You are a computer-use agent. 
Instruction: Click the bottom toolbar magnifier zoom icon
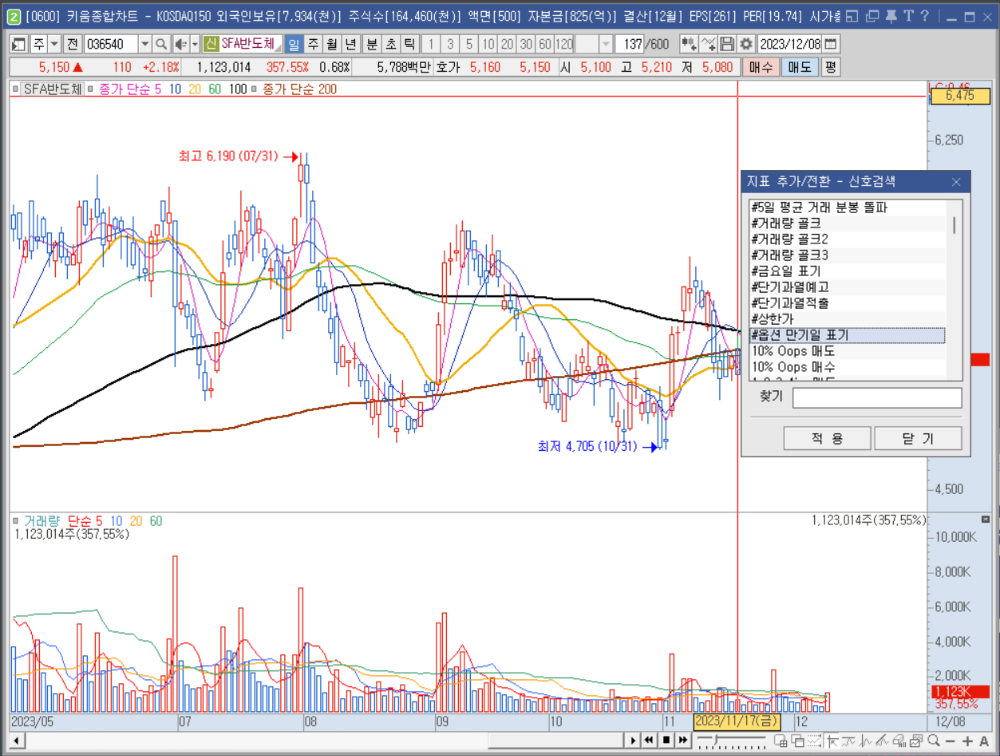click(x=934, y=740)
